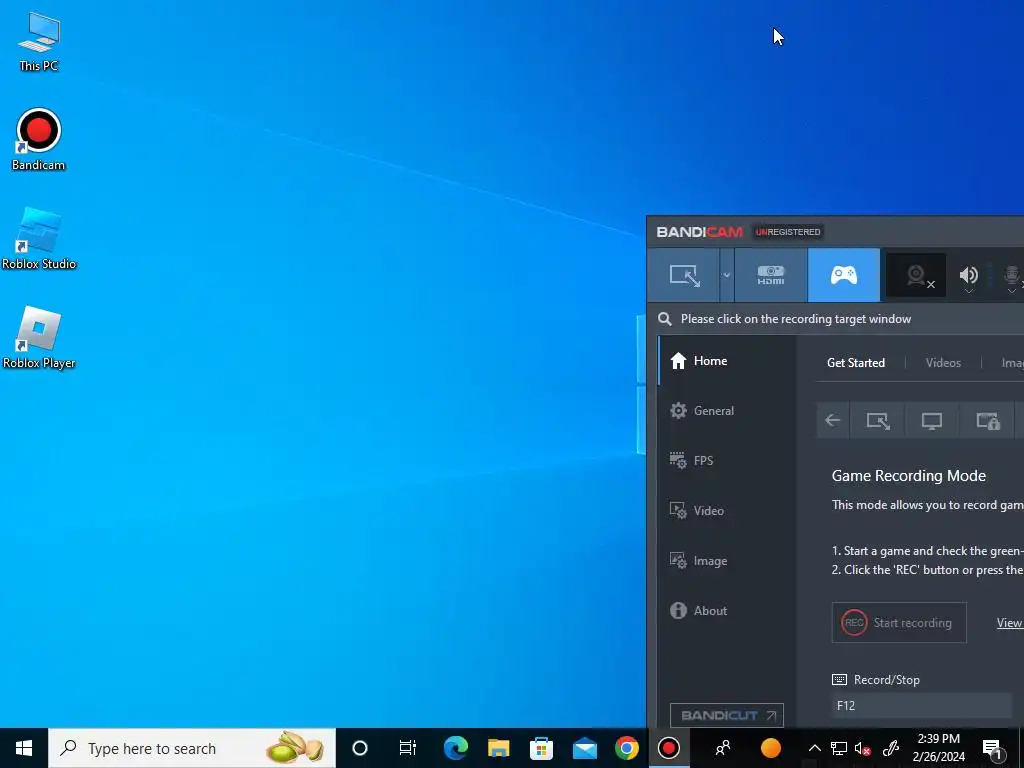Select the Roblox Studio desktop shortcut
This screenshot has width=1024, height=768.
[x=39, y=238]
